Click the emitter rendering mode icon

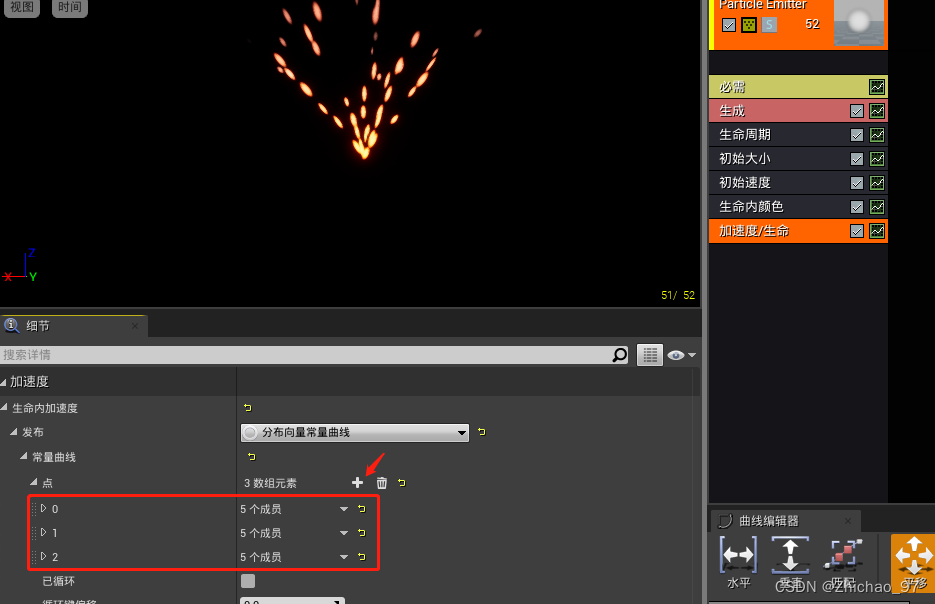coord(749,25)
